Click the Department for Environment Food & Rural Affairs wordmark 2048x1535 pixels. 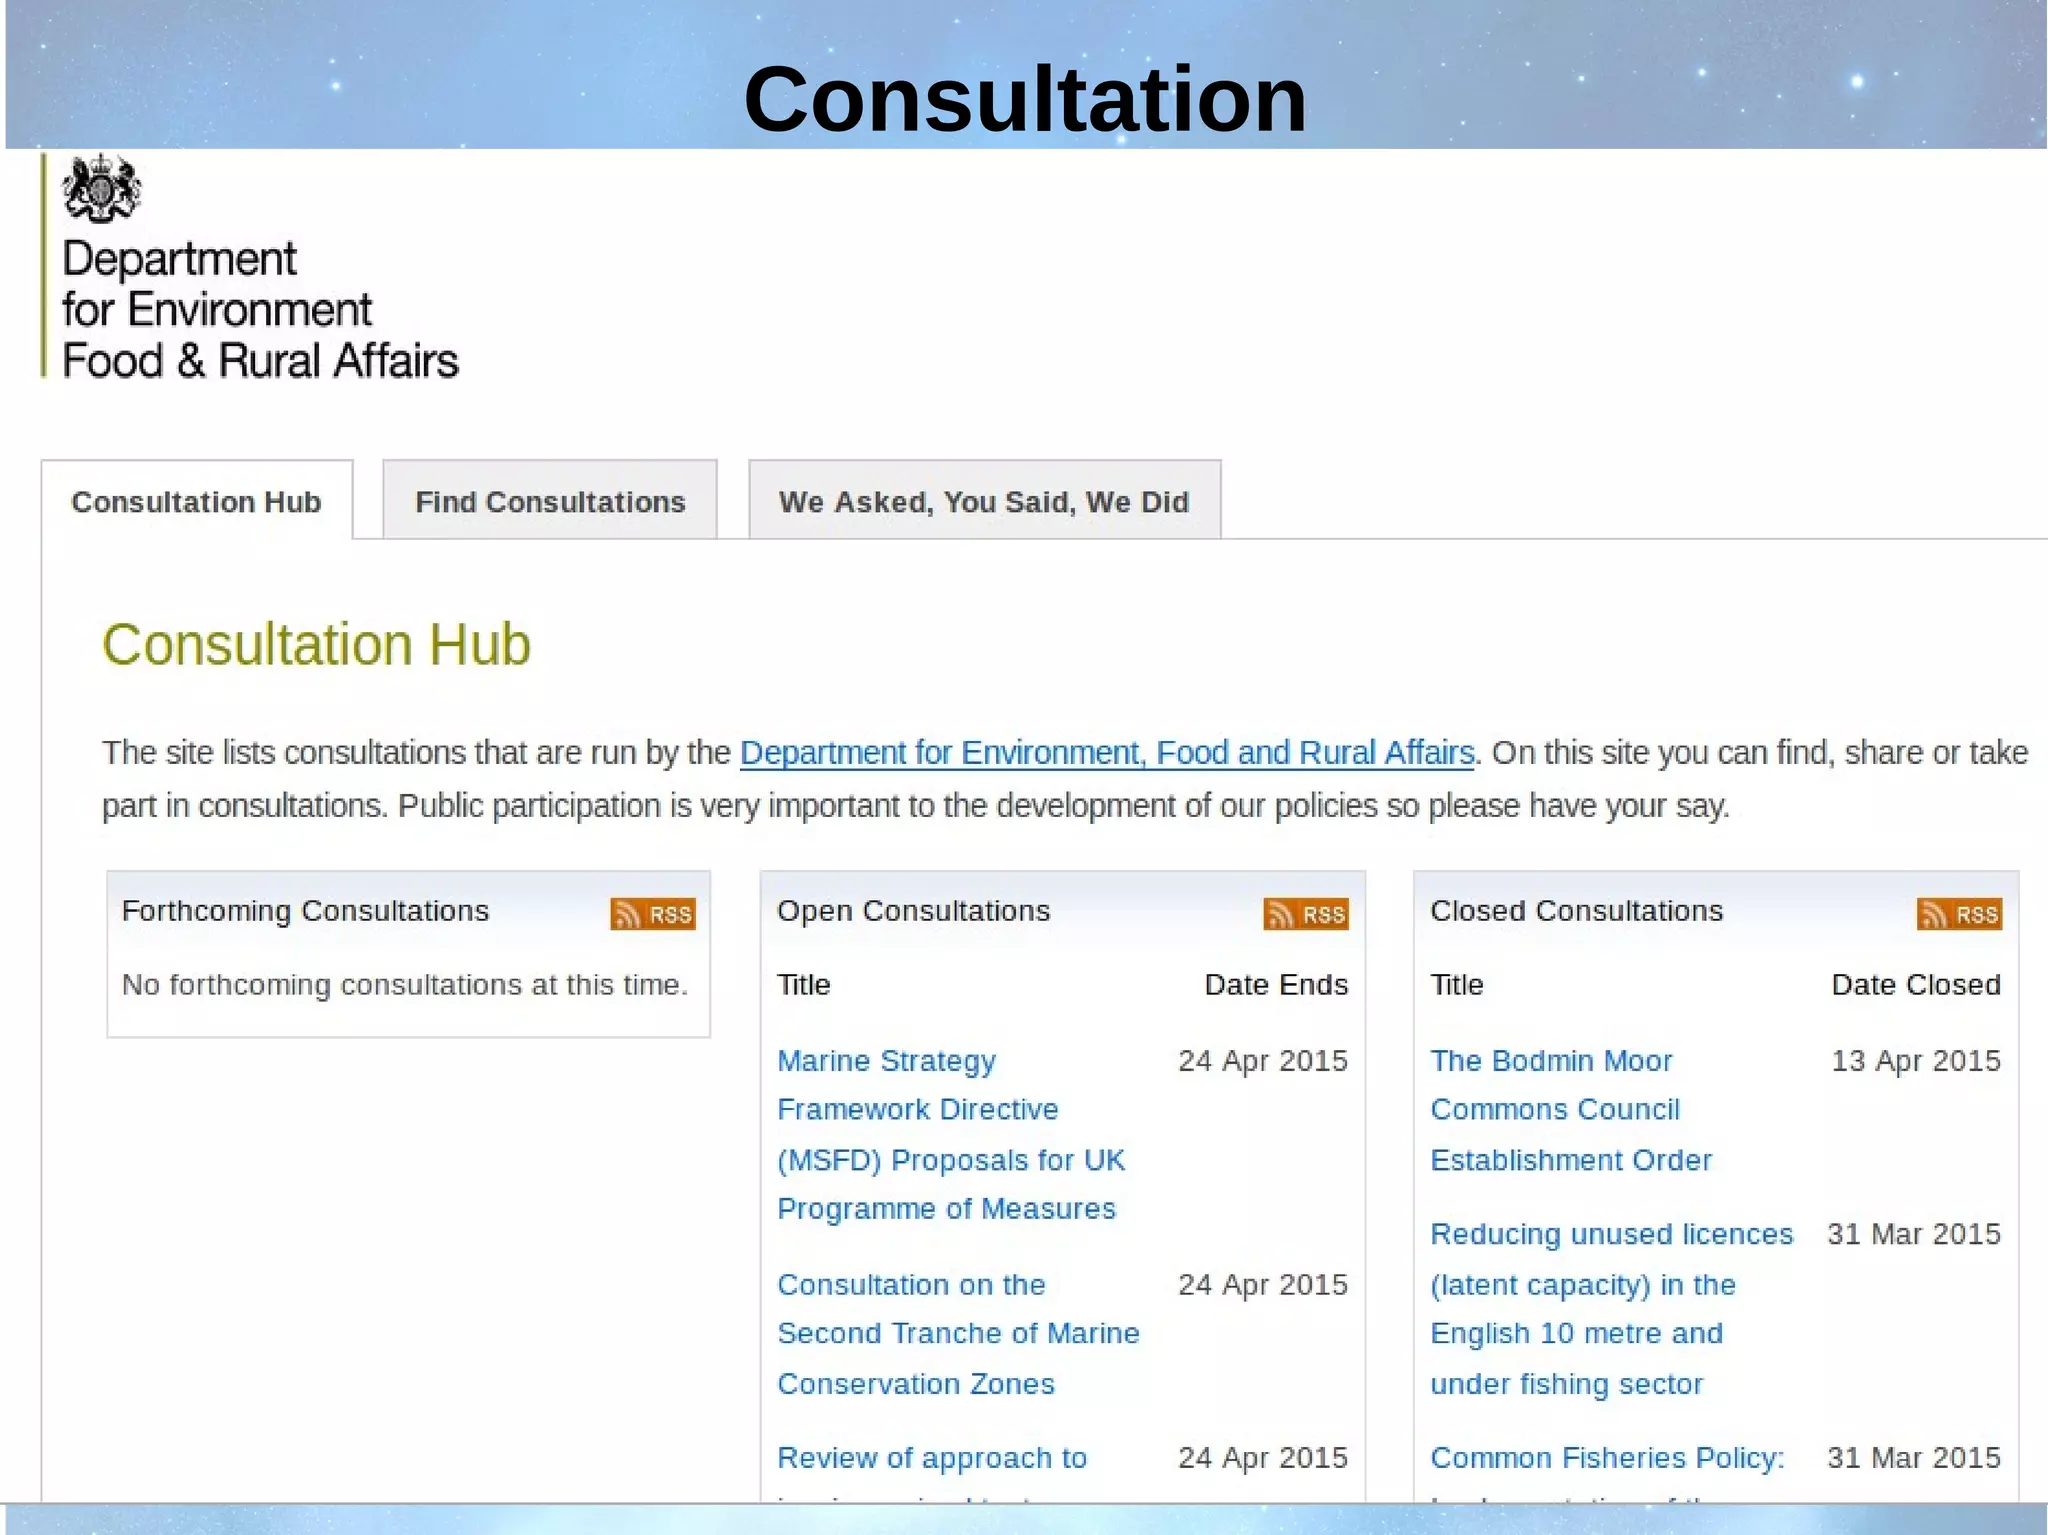pyautogui.click(x=260, y=310)
